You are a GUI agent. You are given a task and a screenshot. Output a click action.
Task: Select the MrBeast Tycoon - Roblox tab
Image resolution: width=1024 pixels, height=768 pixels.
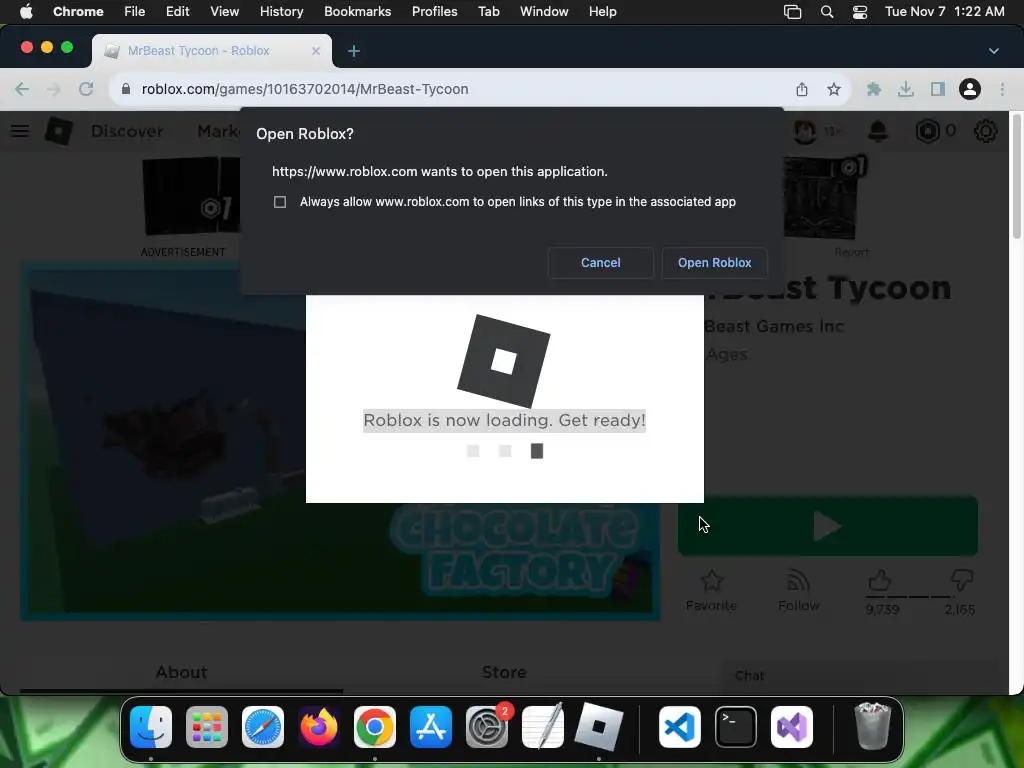212,51
